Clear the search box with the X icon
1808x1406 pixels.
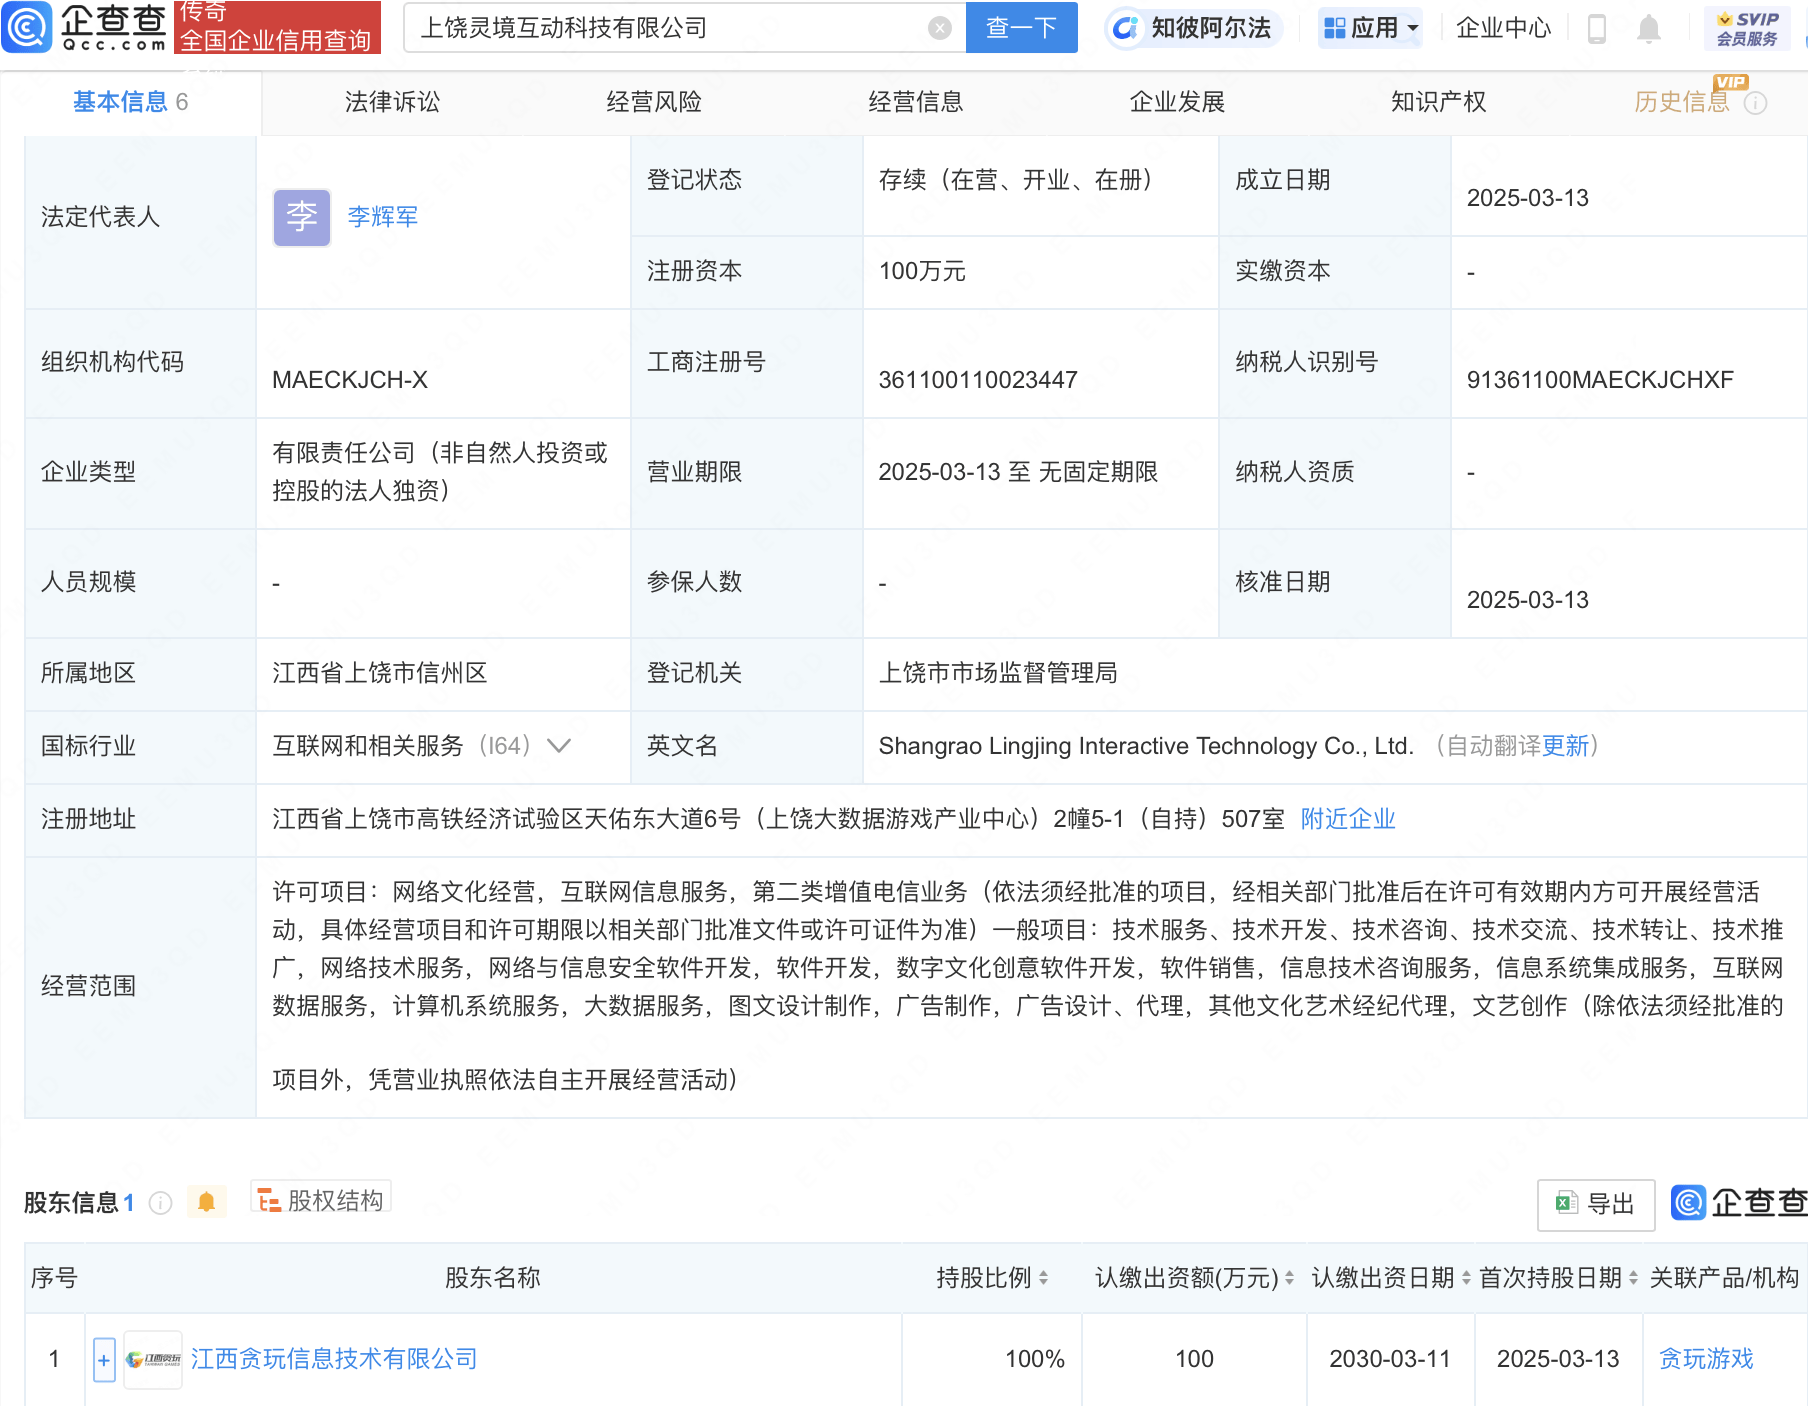tap(939, 28)
